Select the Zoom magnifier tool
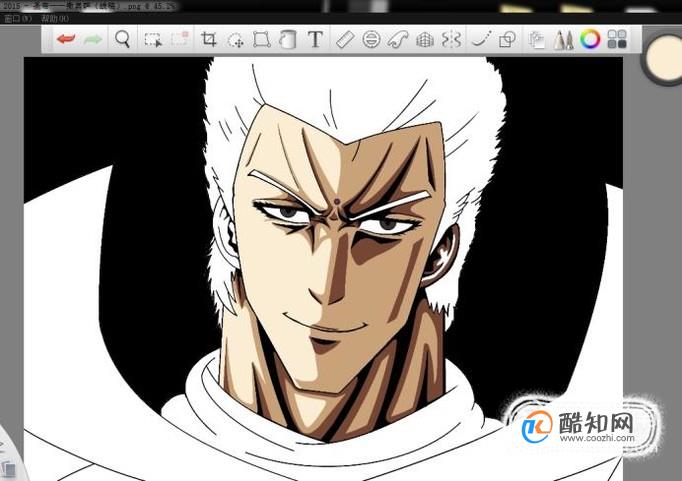The width and height of the screenshot is (682, 481). (122, 39)
